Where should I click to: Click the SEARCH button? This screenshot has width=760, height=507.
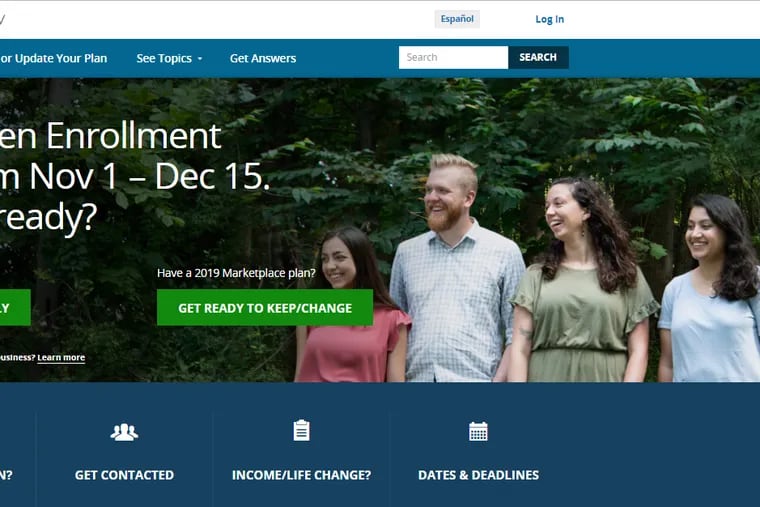(538, 57)
